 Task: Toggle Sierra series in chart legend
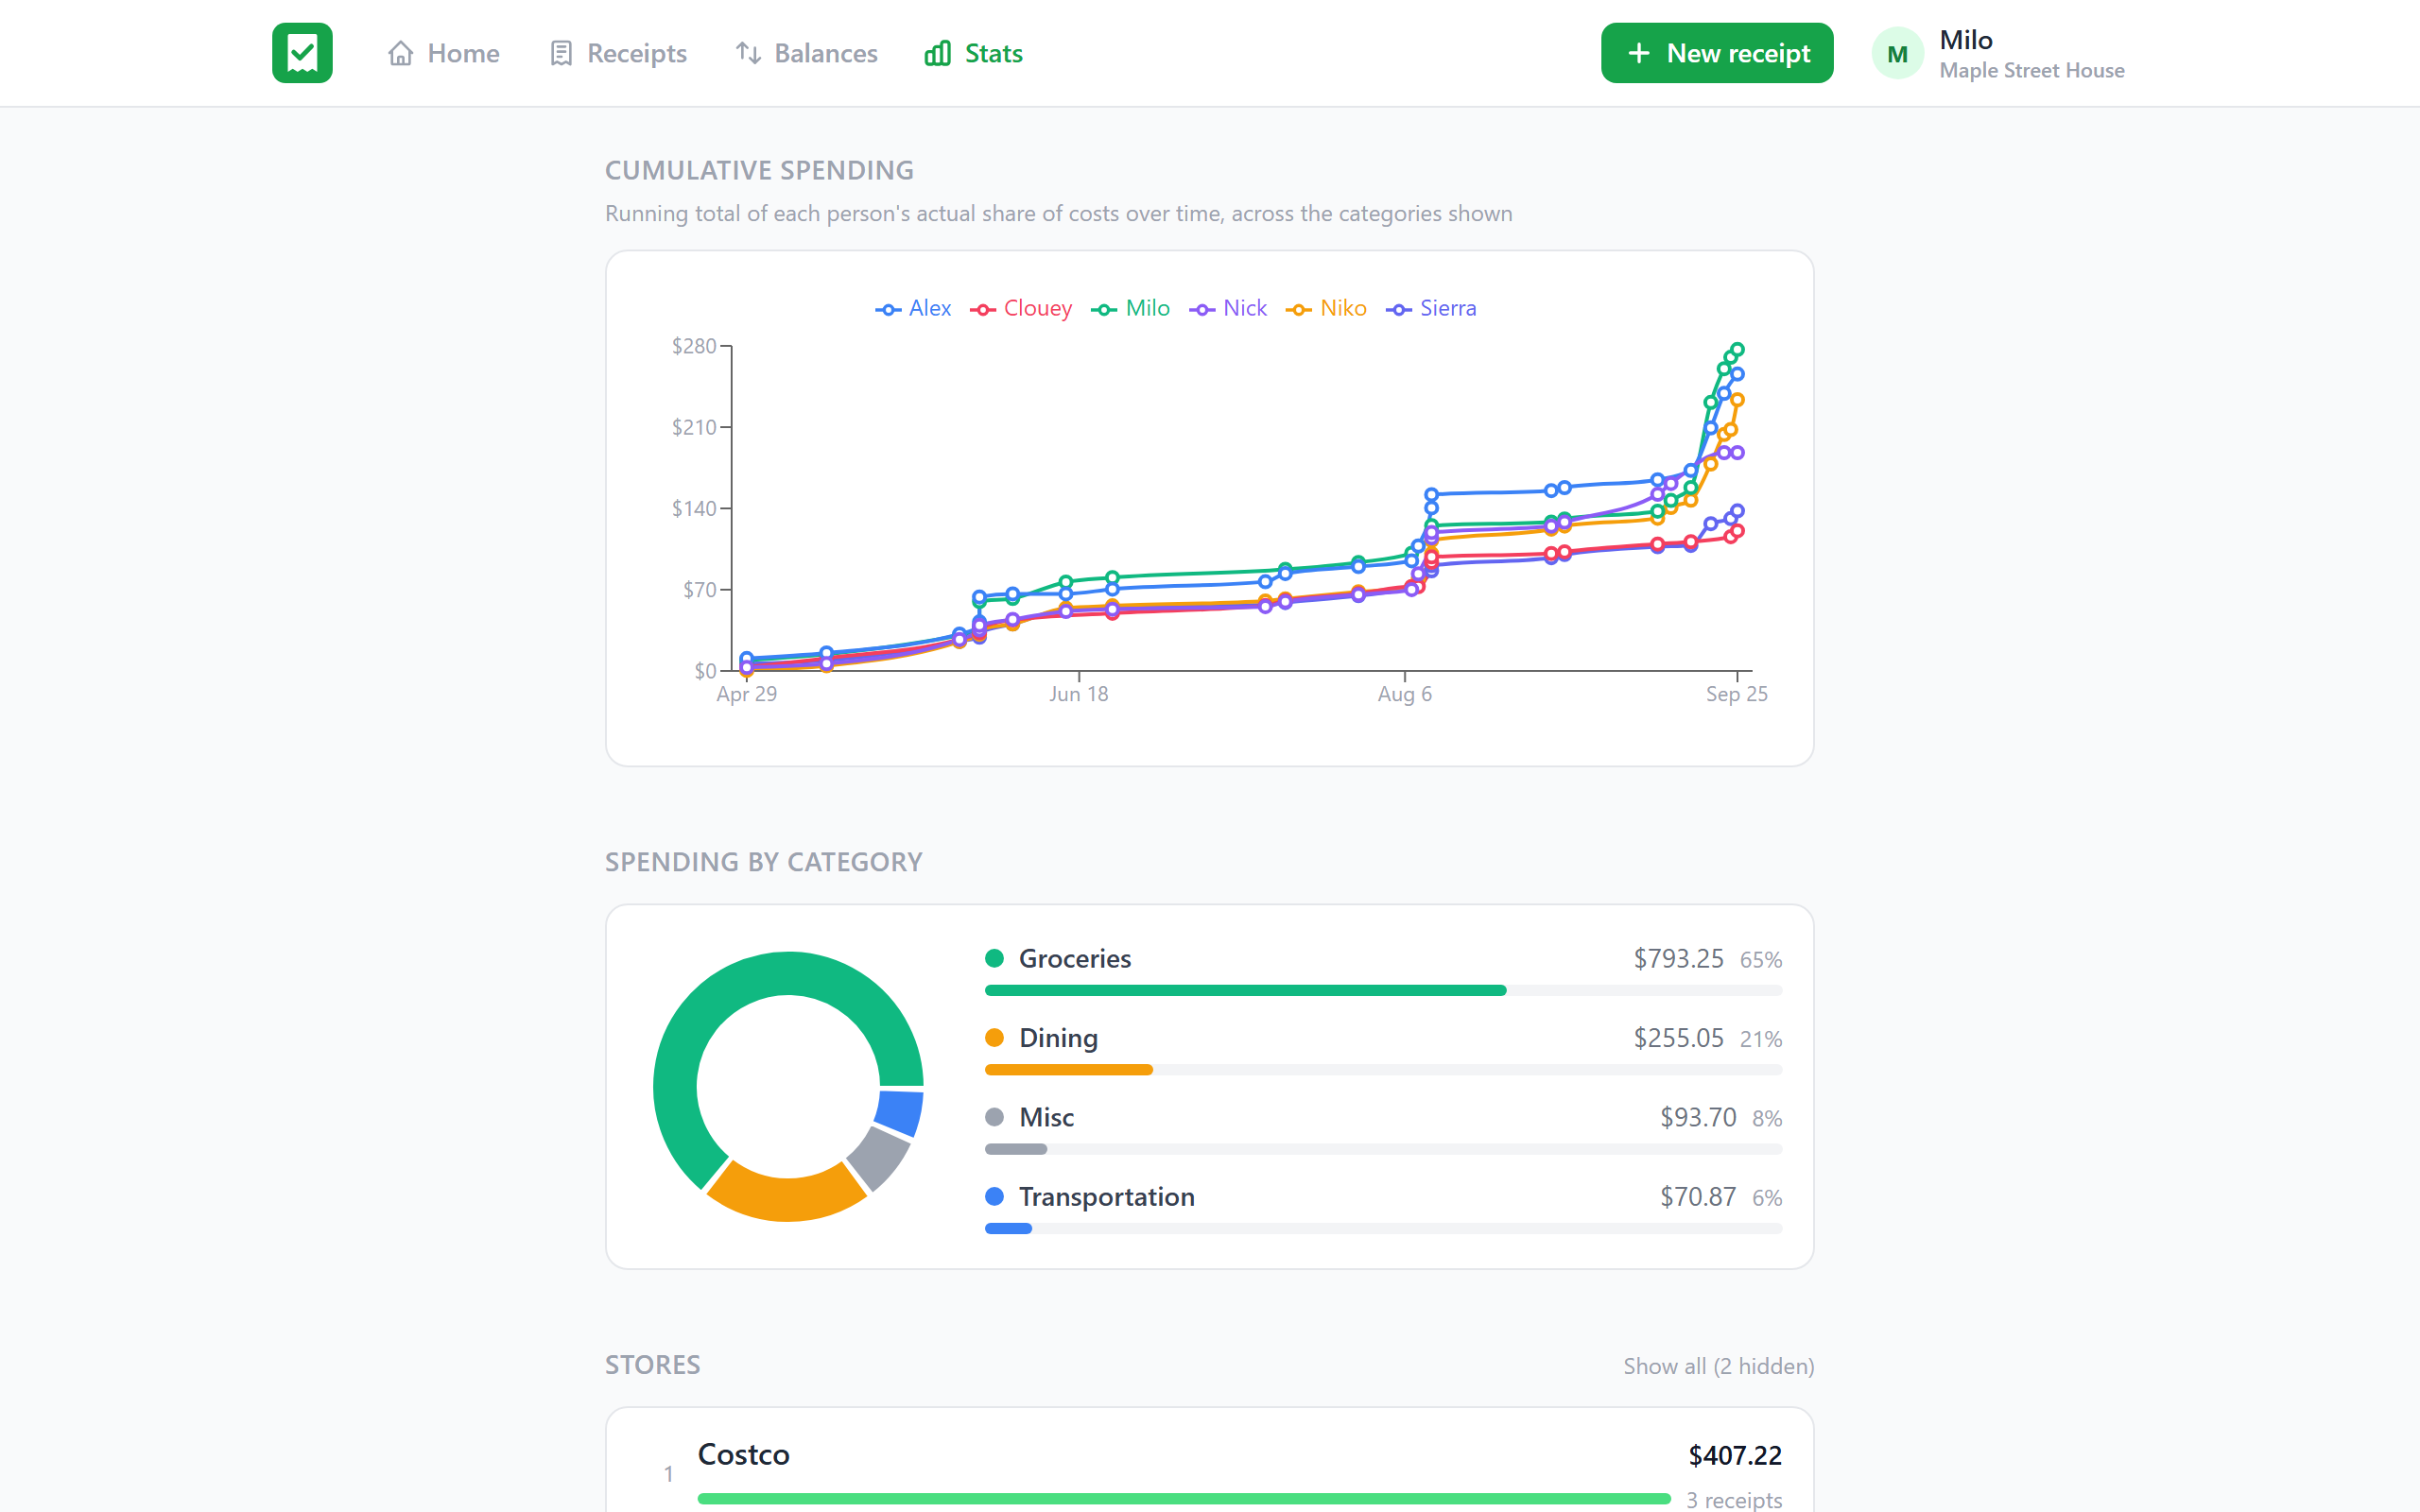(x=1431, y=308)
